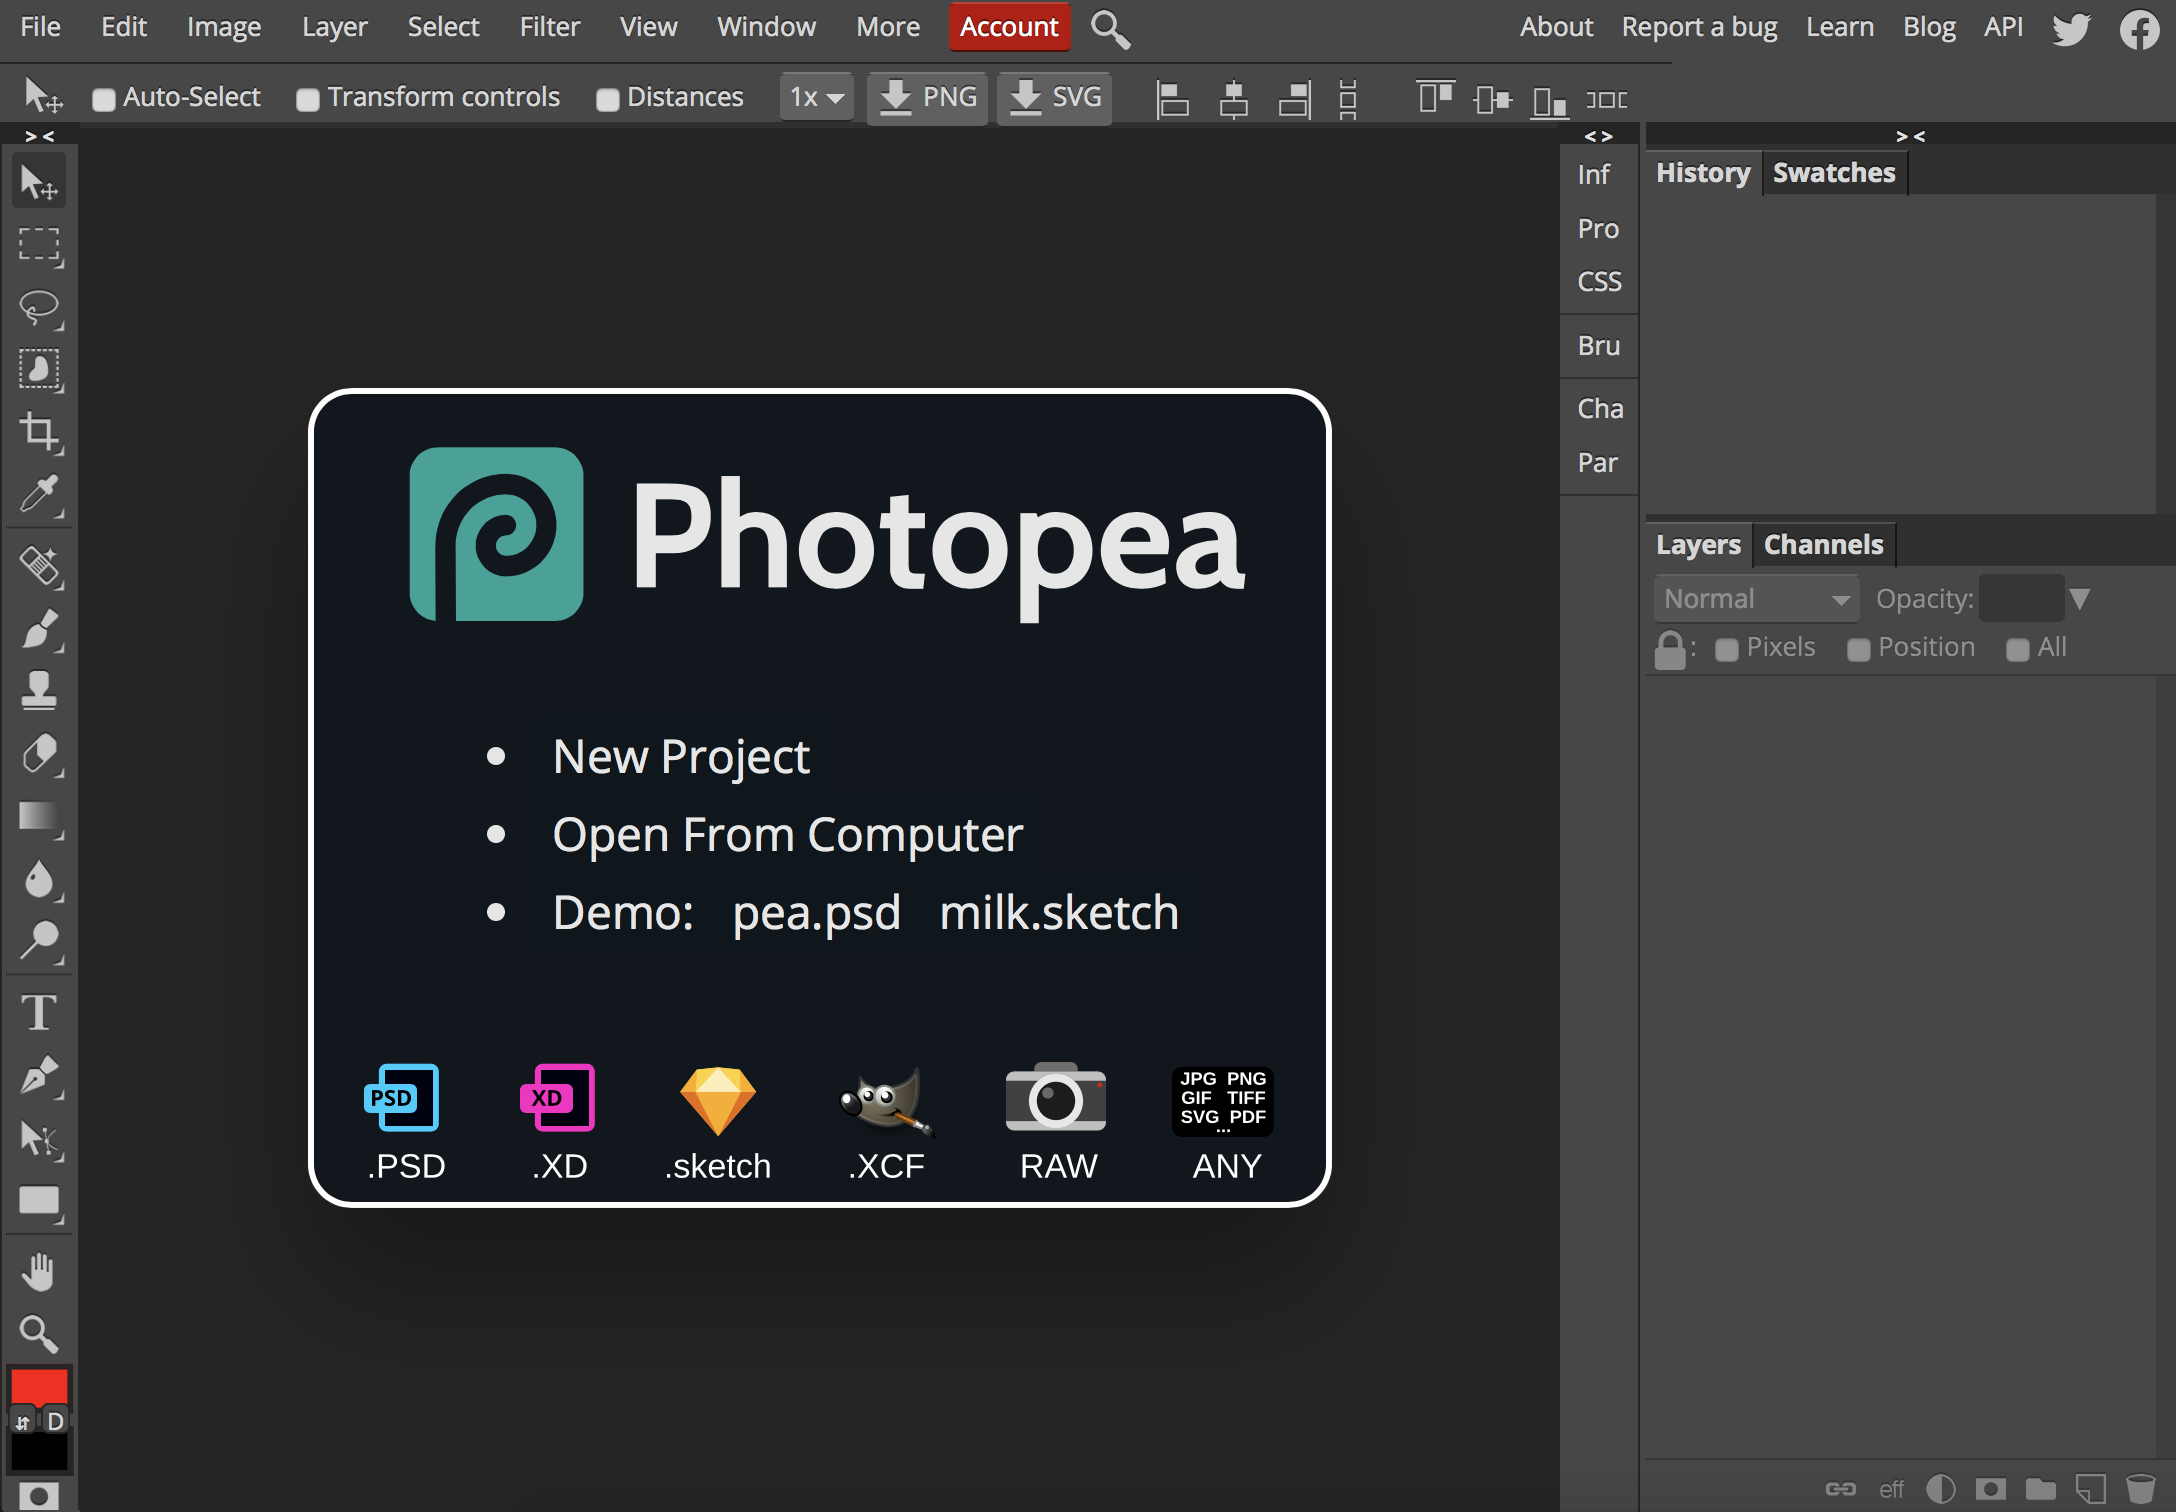Select the Hand tool

click(39, 1272)
